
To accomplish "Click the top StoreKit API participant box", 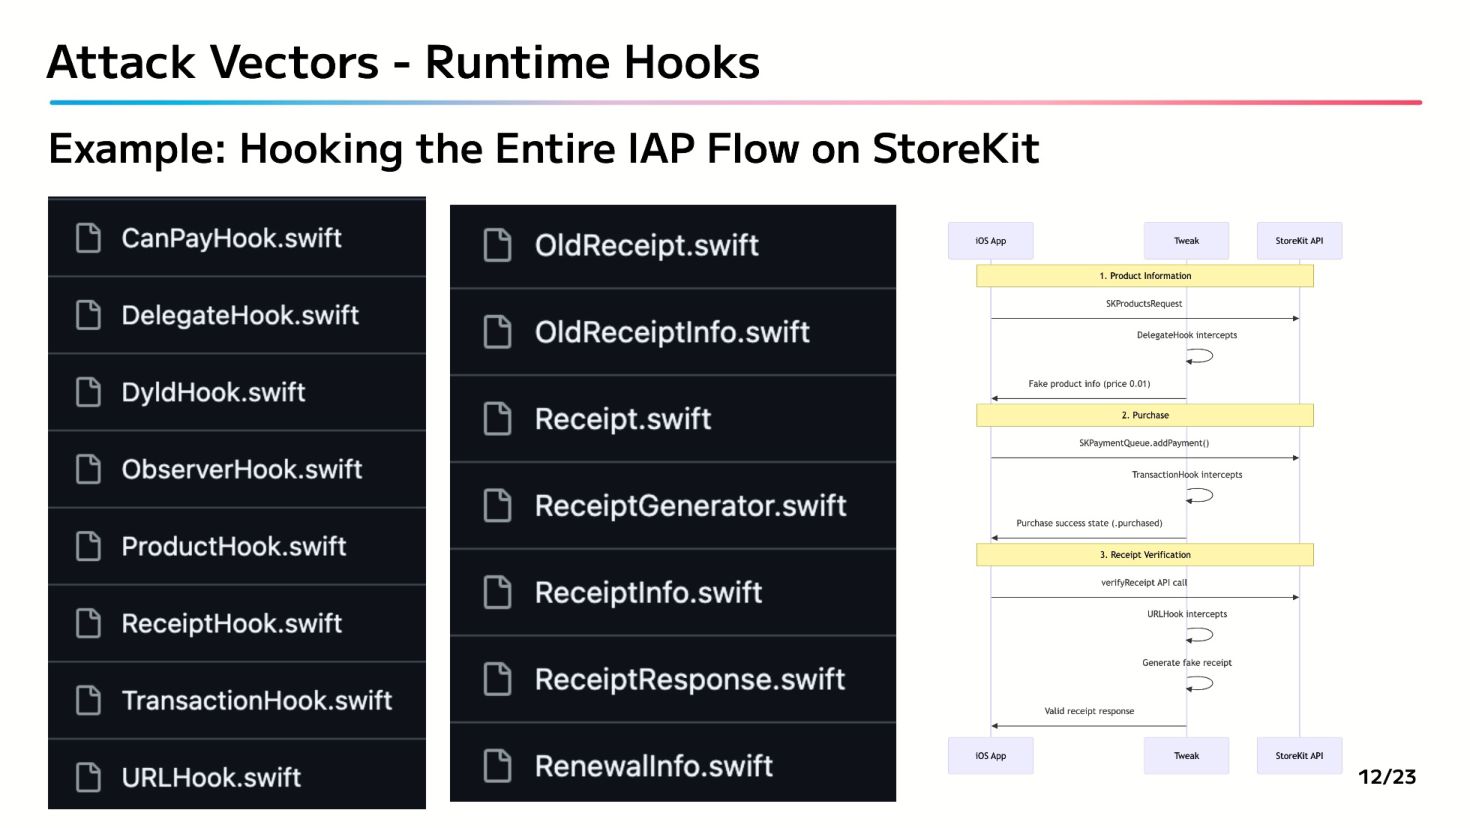I will pyautogui.click(x=1299, y=241).
